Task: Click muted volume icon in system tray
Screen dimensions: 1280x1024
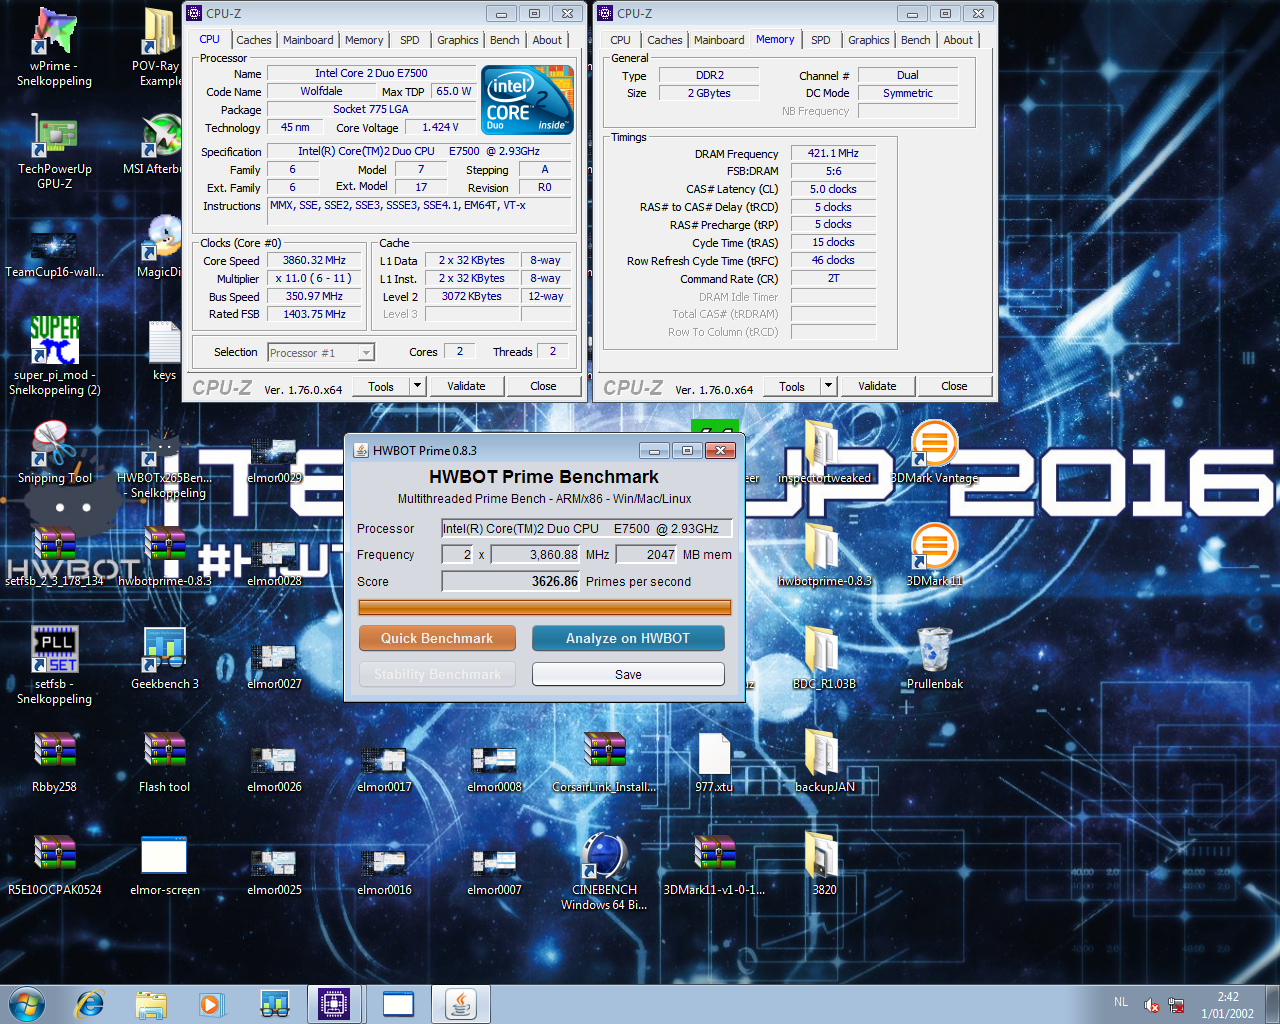Action: click(x=1151, y=1005)
